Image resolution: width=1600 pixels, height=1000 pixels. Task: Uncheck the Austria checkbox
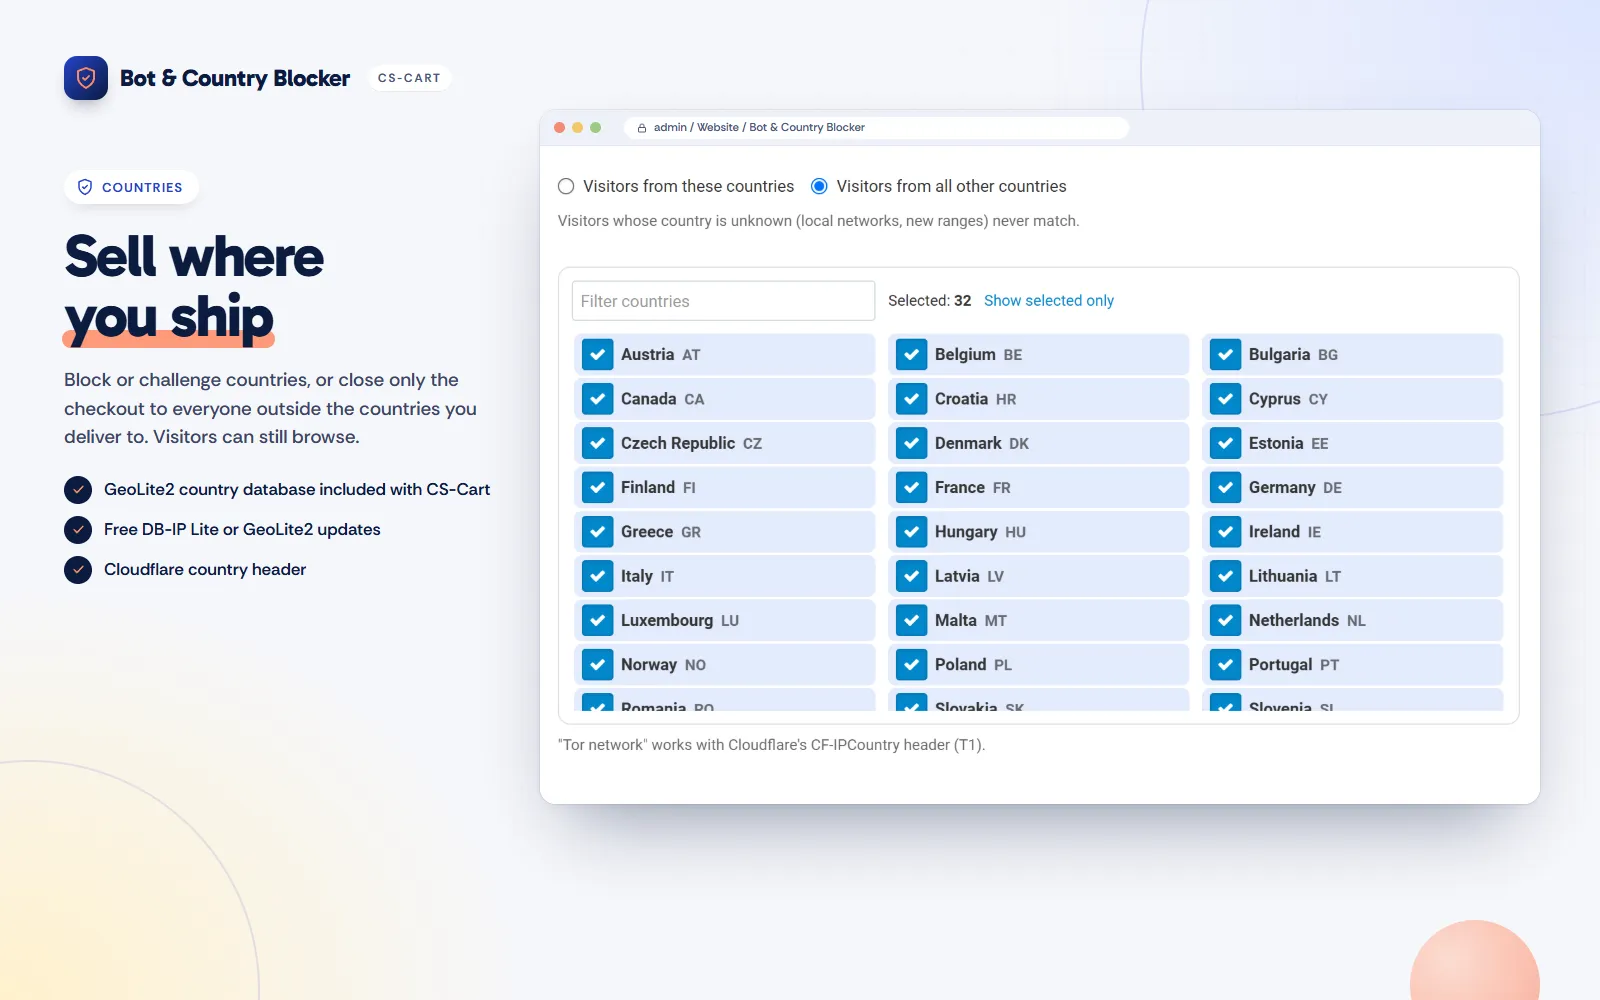tap(598, 355)
